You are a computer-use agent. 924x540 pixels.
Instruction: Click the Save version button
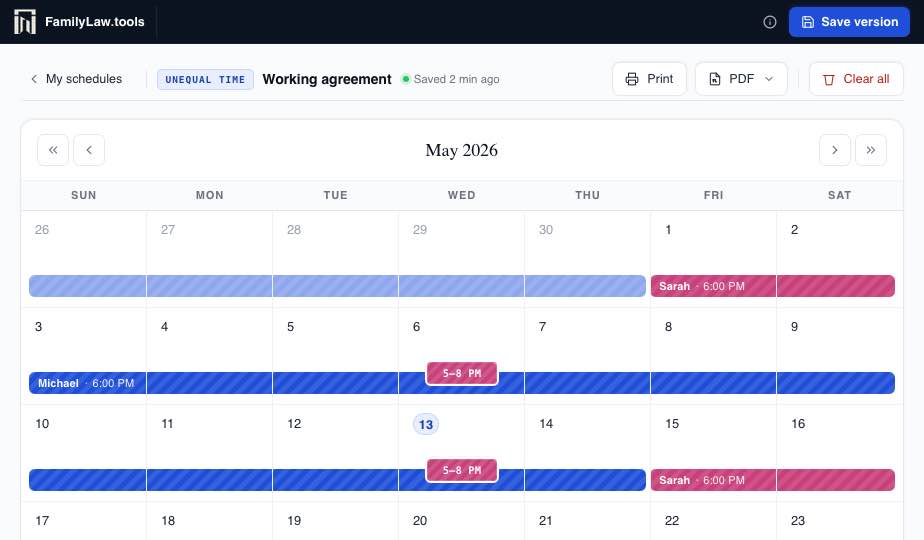point(849,22)
